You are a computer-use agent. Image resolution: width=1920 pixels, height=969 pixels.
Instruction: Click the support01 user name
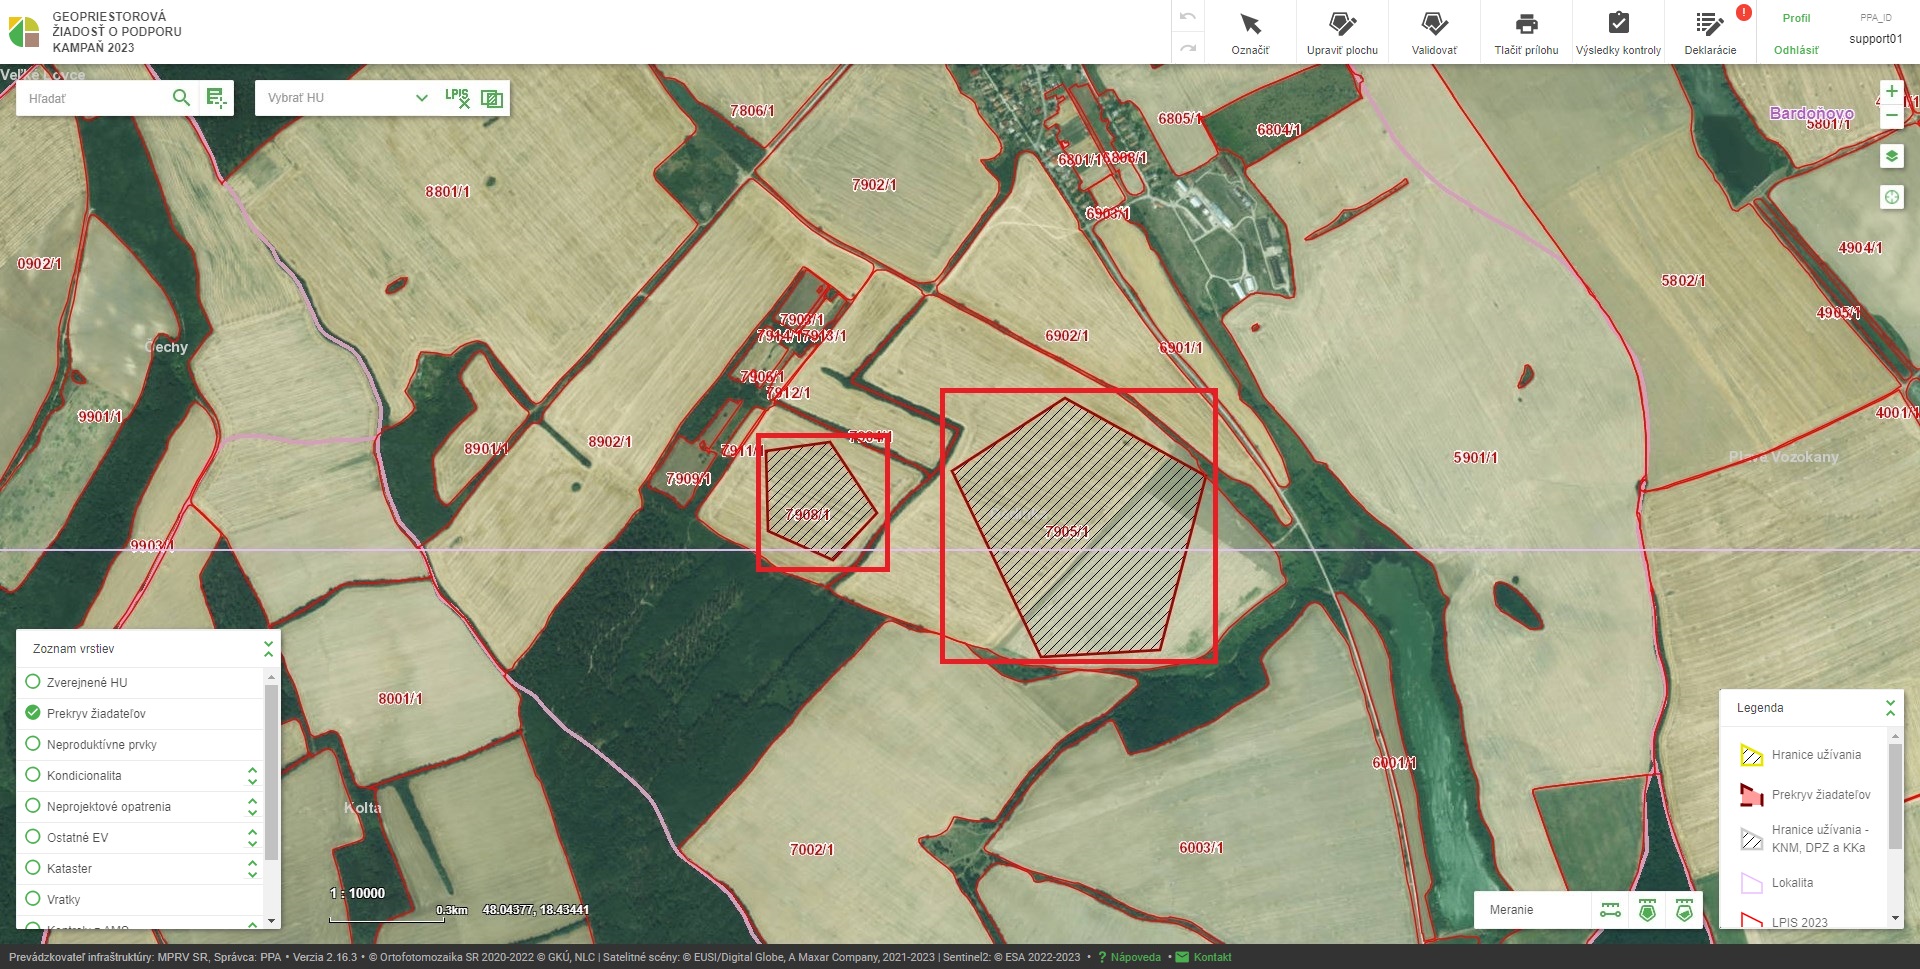point(1875,39)
